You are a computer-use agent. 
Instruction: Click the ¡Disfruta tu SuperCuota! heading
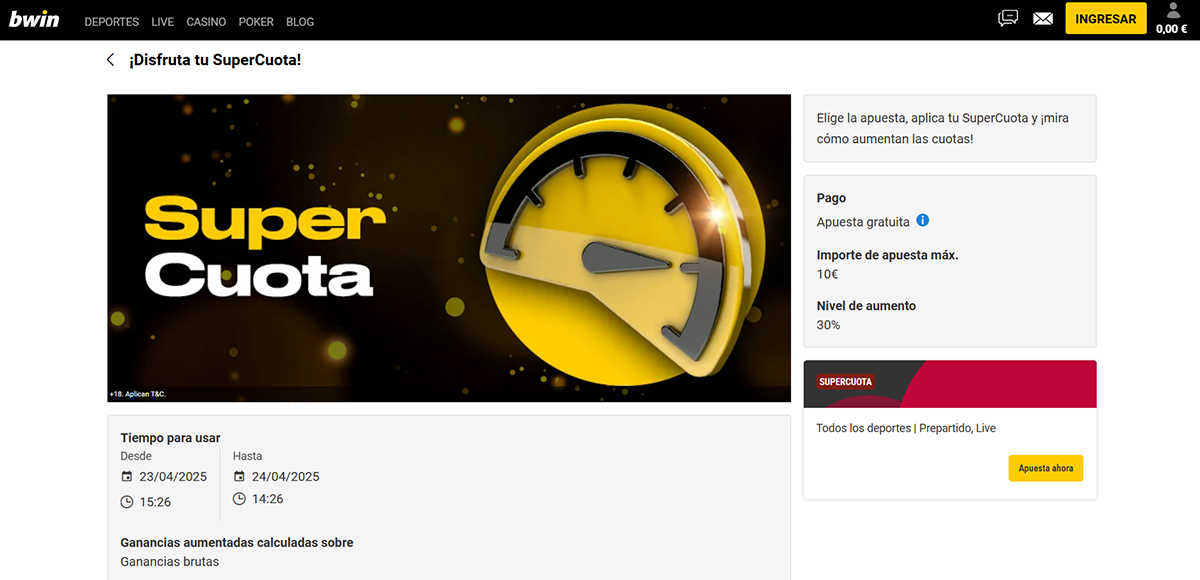[x=215, y=60]
